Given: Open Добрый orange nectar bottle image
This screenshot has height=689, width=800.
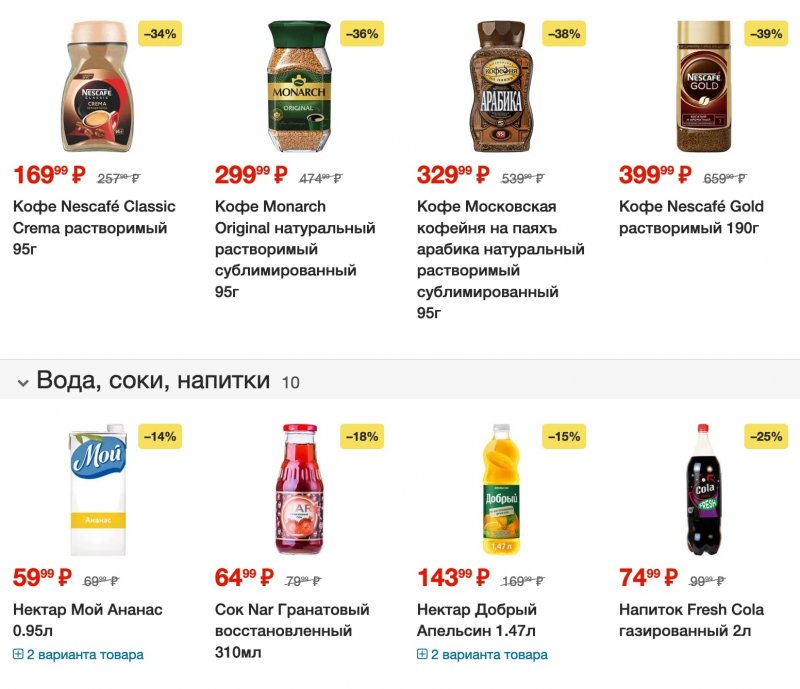Looking at the screenshot, I should coord(500,490).
